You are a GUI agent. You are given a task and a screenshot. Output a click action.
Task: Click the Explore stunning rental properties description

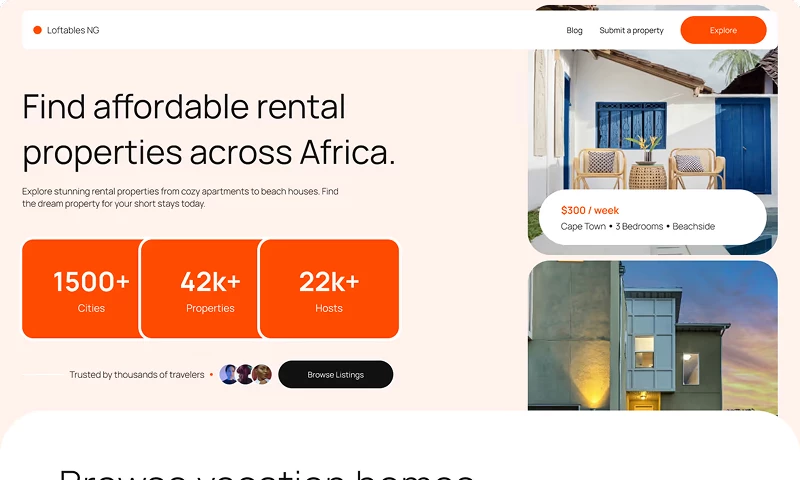180,197
